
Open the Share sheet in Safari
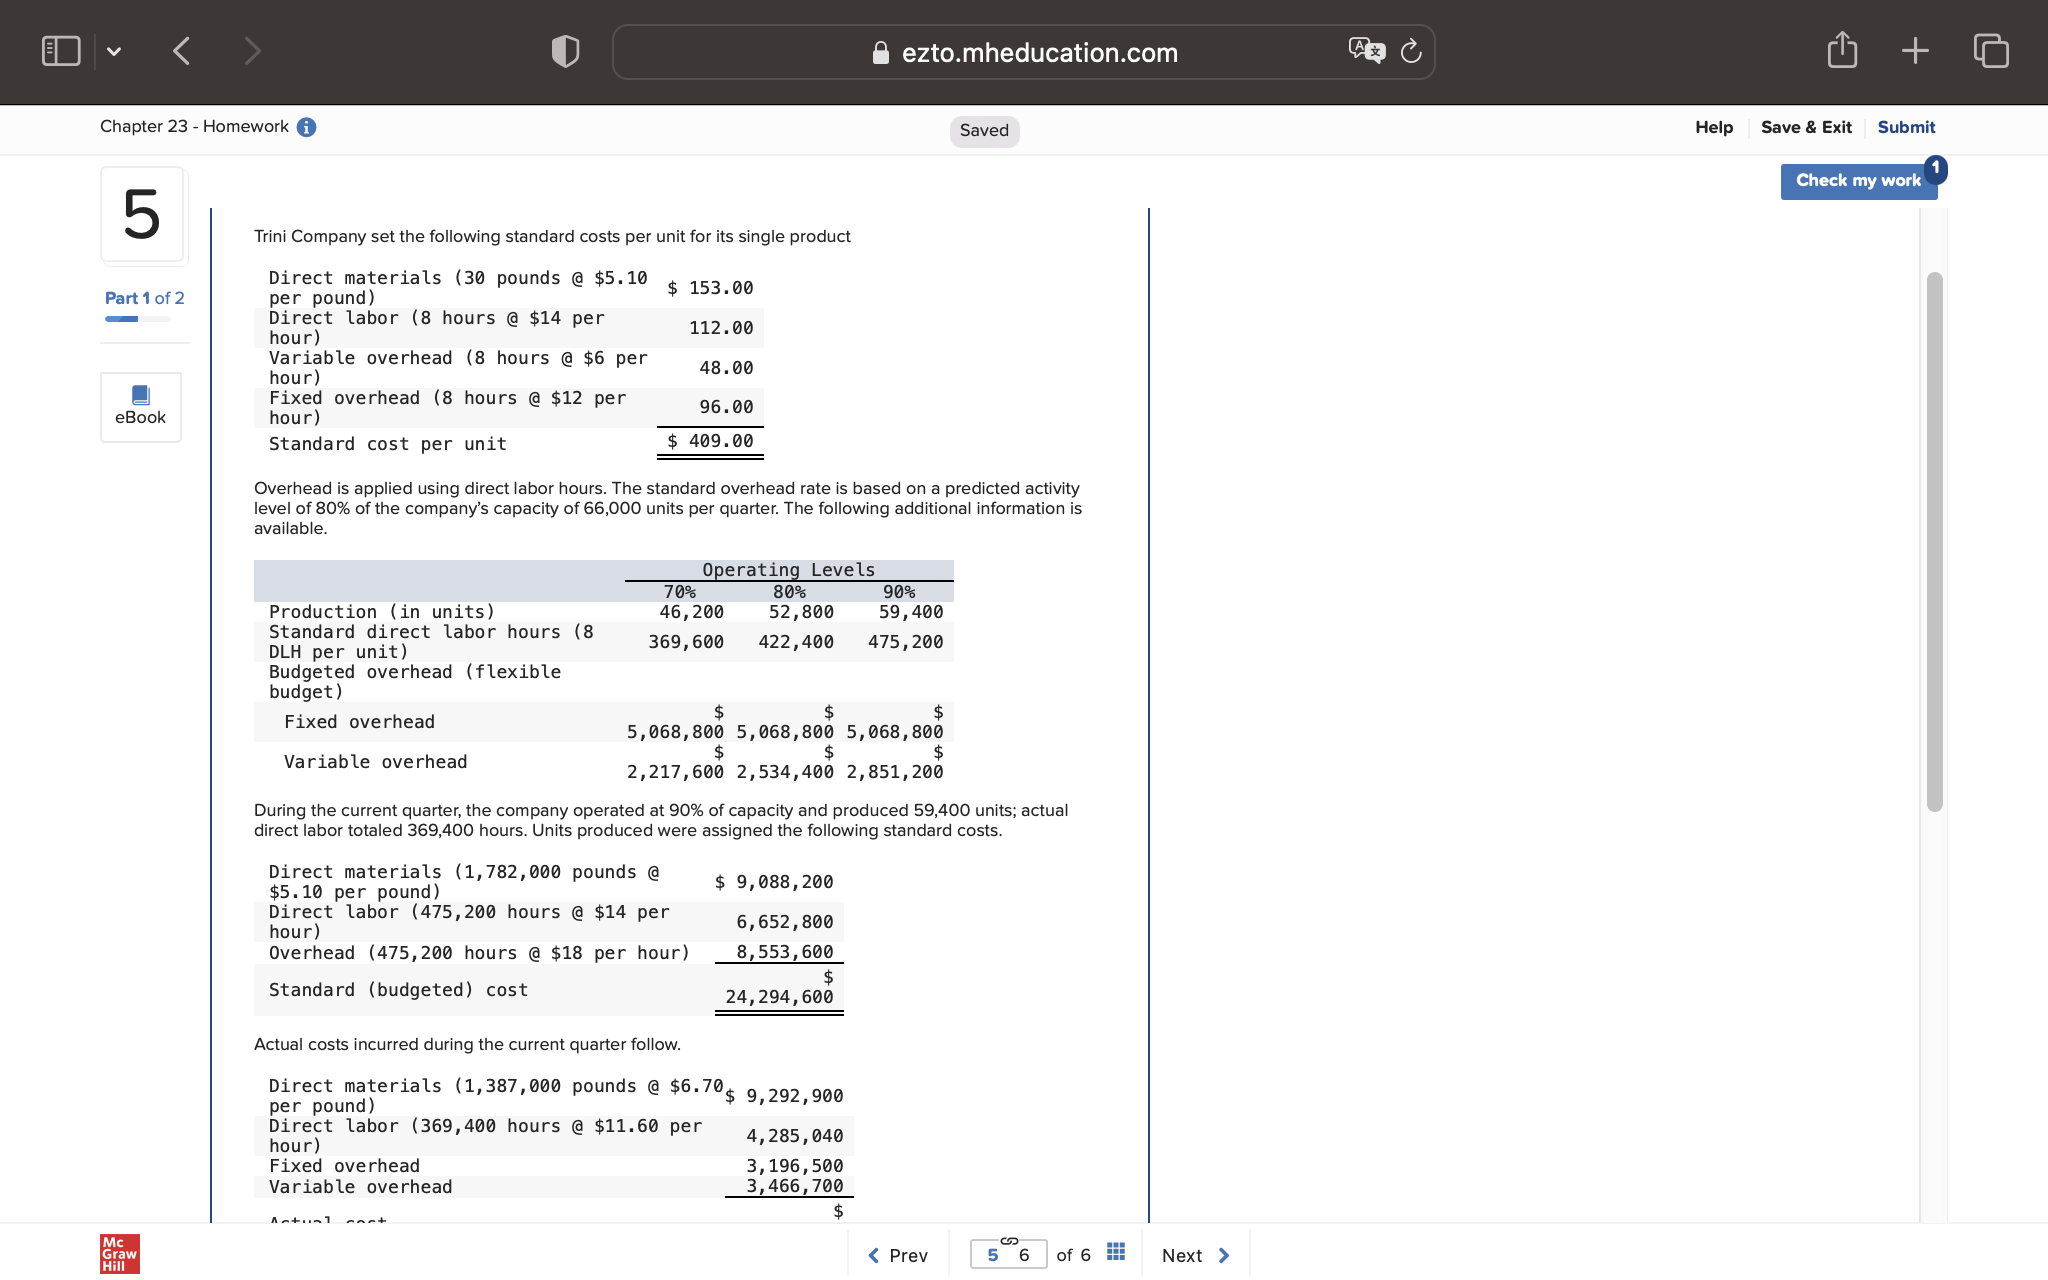point(1841,50)
